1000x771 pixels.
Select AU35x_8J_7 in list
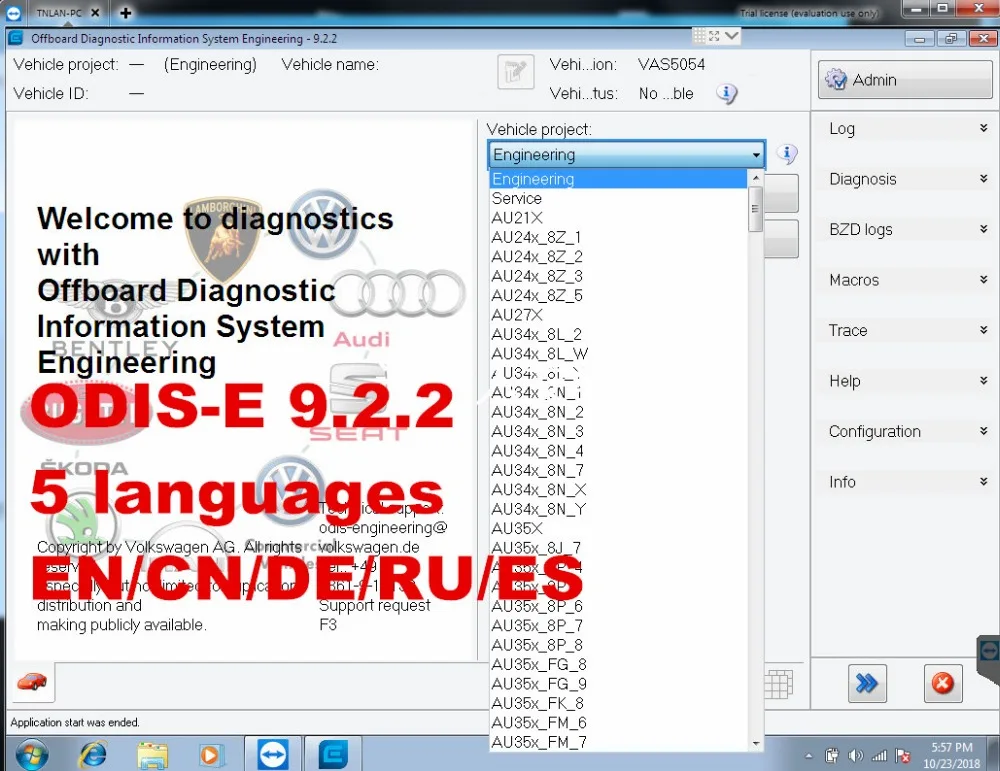pyautogui.click(x=618, y=548)
